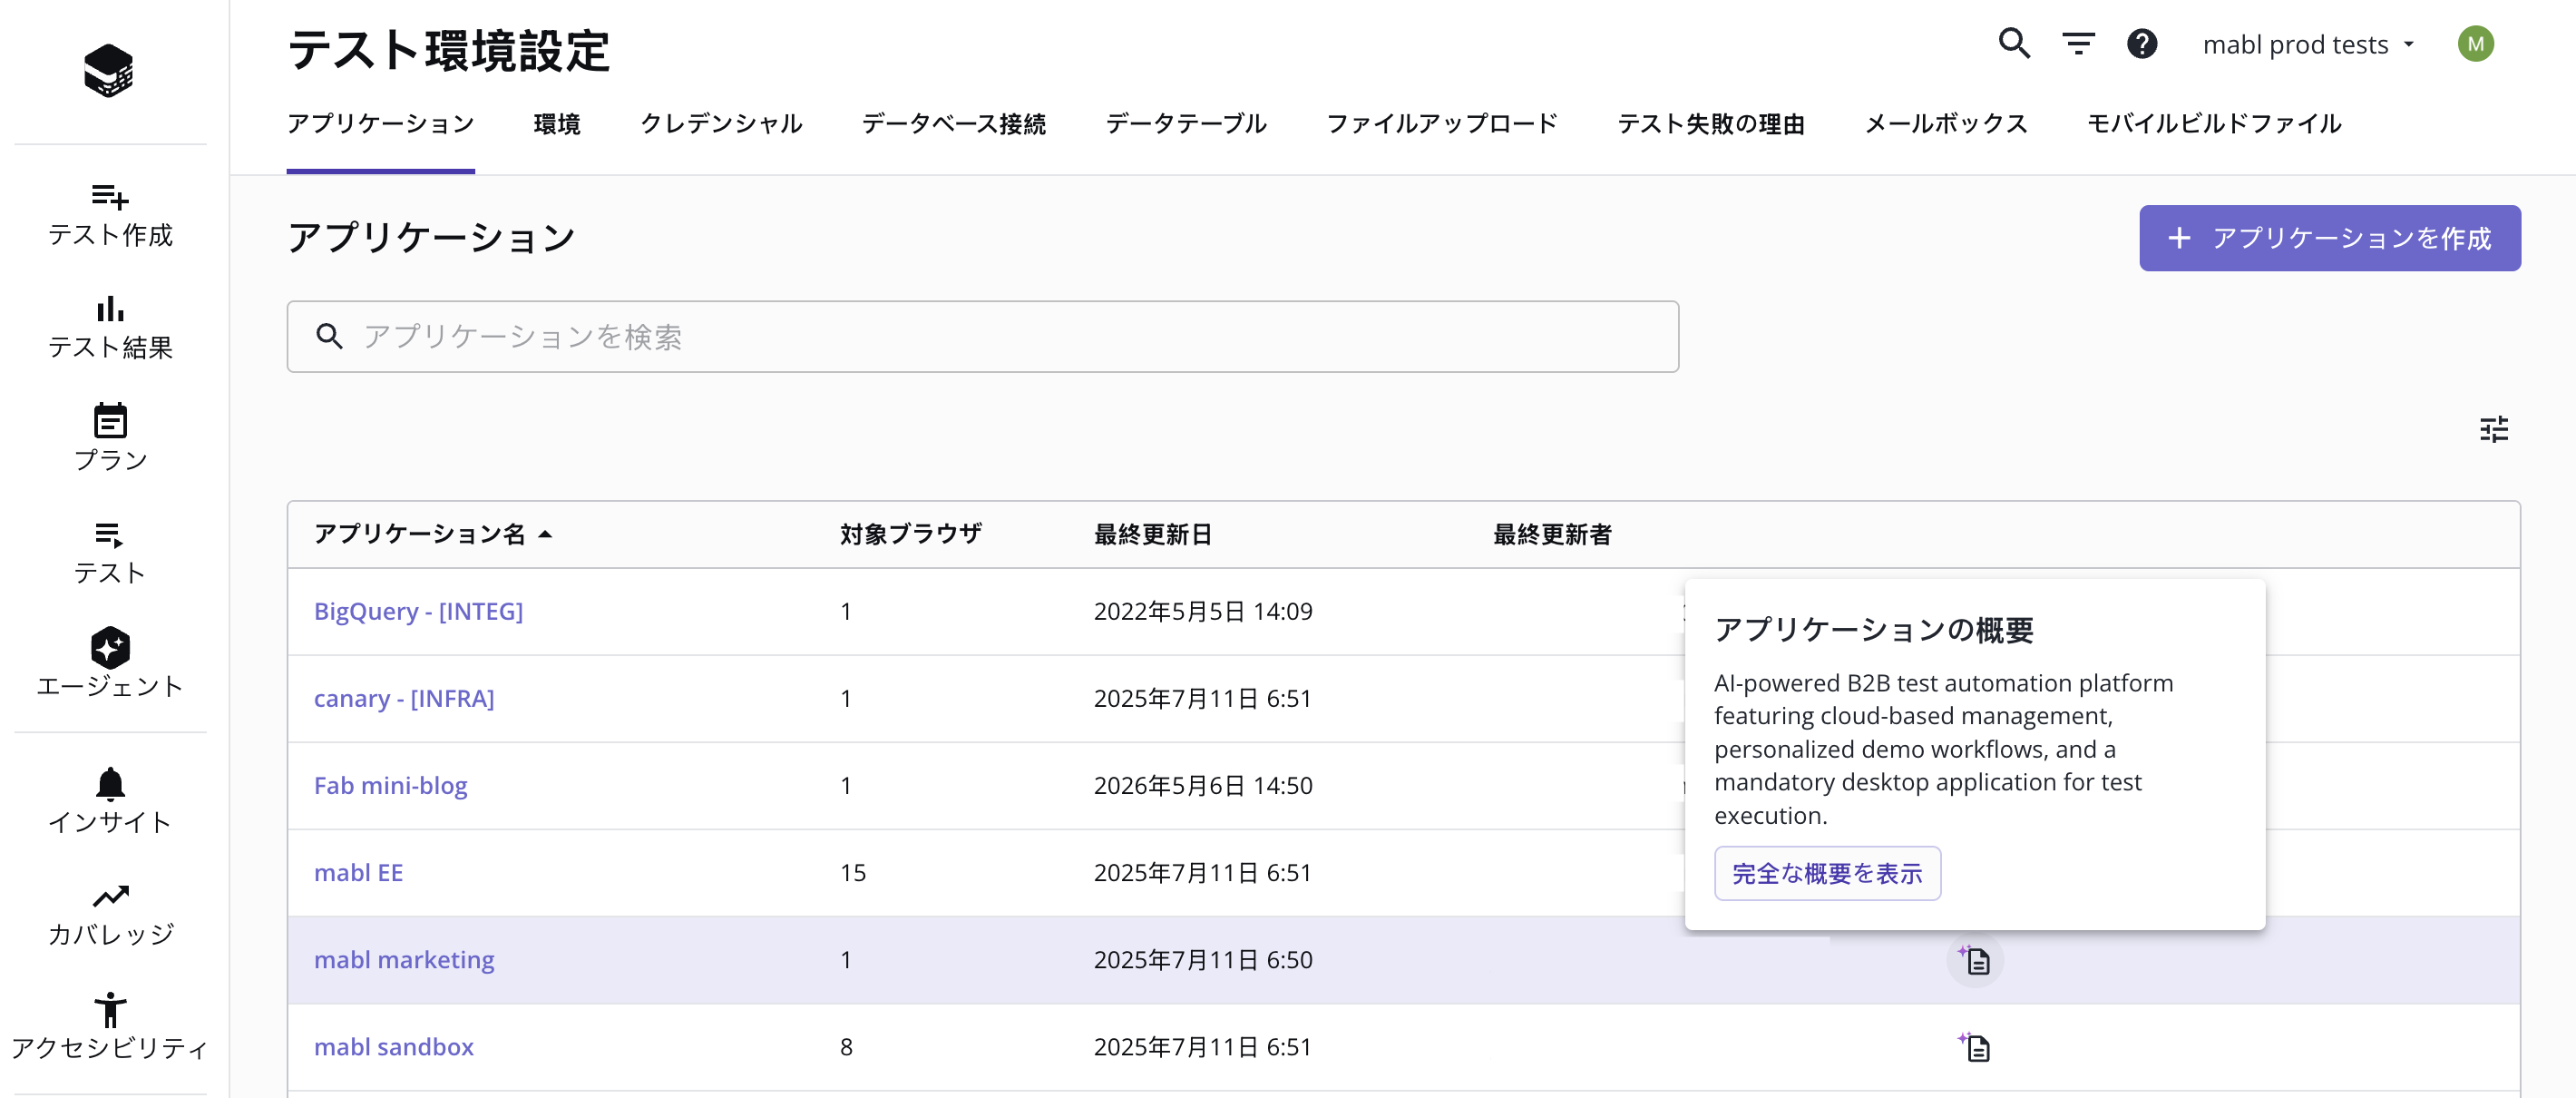2576x1098 pixels.
Task: Switch to the データテーブル tab
Action: [1186, 123]
